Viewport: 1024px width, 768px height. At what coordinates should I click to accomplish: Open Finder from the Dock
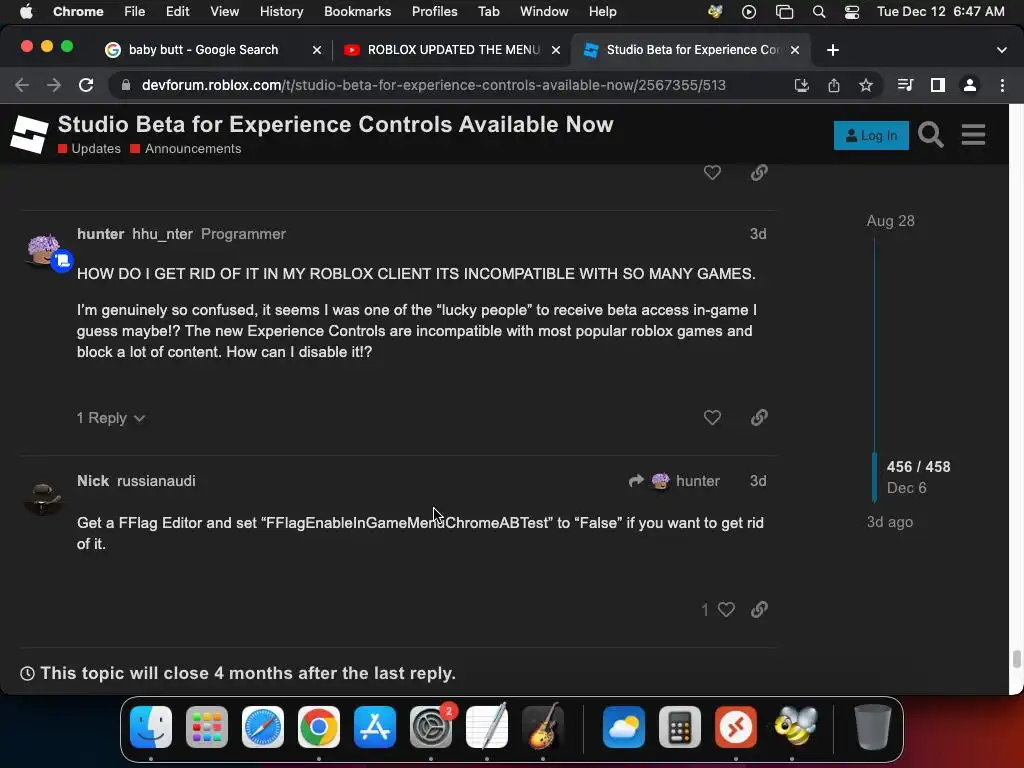(151, 727)
